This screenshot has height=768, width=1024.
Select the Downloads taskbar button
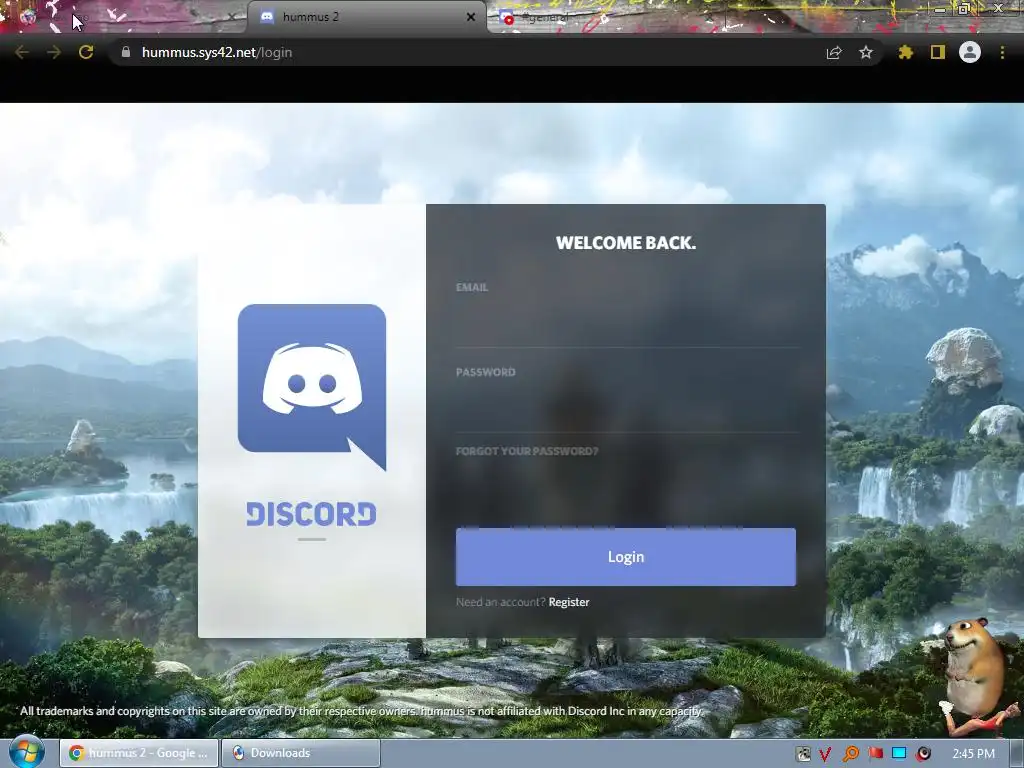[x=301, y=753]
